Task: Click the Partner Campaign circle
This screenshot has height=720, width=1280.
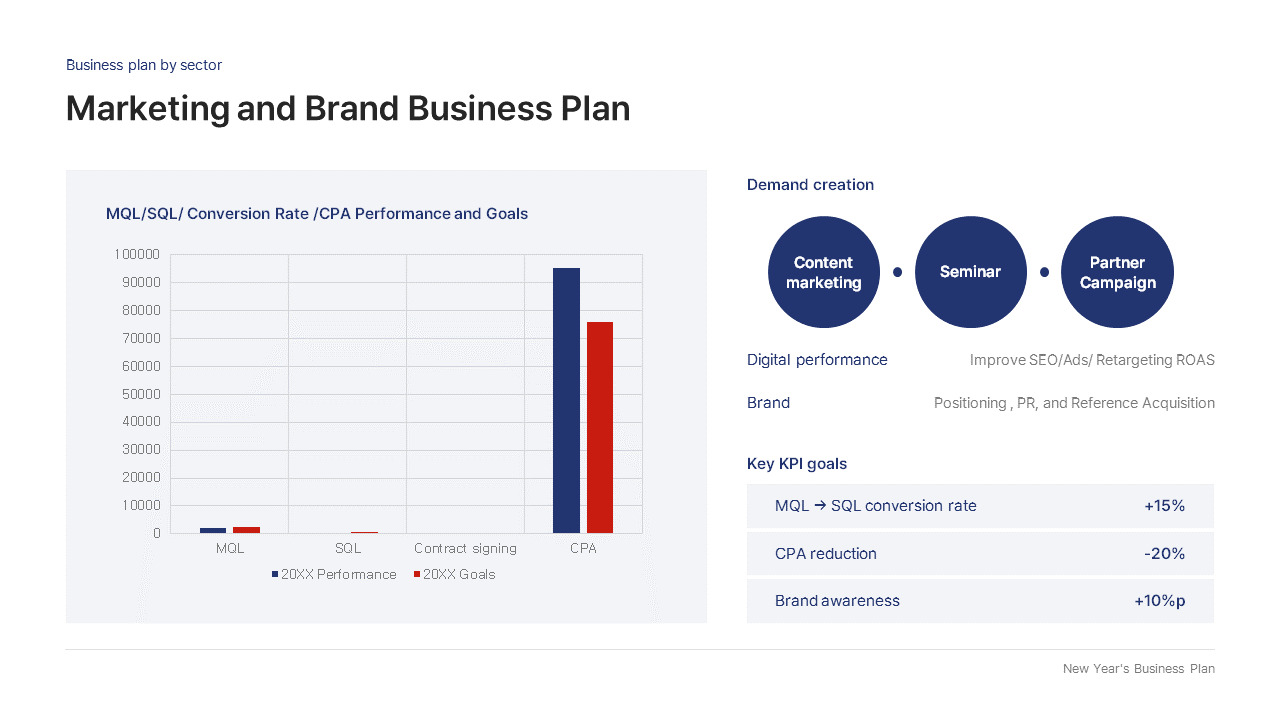Action: 1117,272
